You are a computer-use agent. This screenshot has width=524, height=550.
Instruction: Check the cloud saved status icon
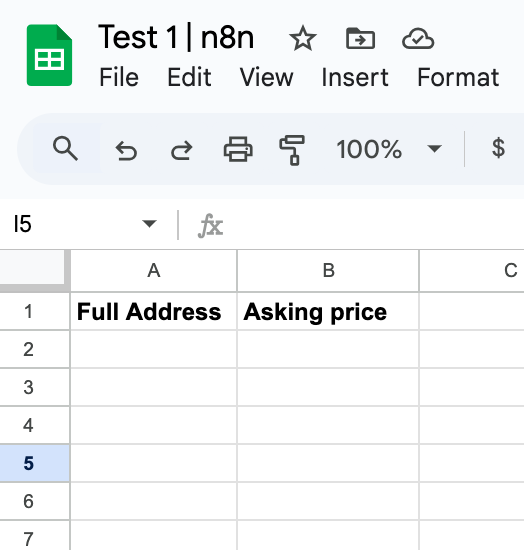click(418, 39)
